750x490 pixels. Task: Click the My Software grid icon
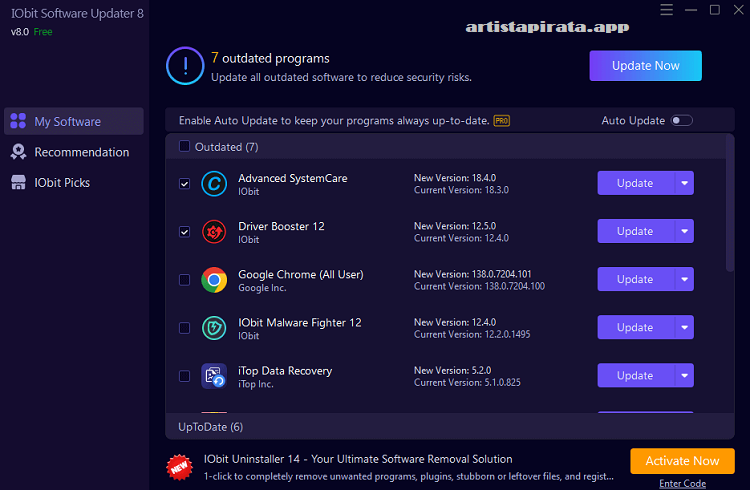[18, 121]
